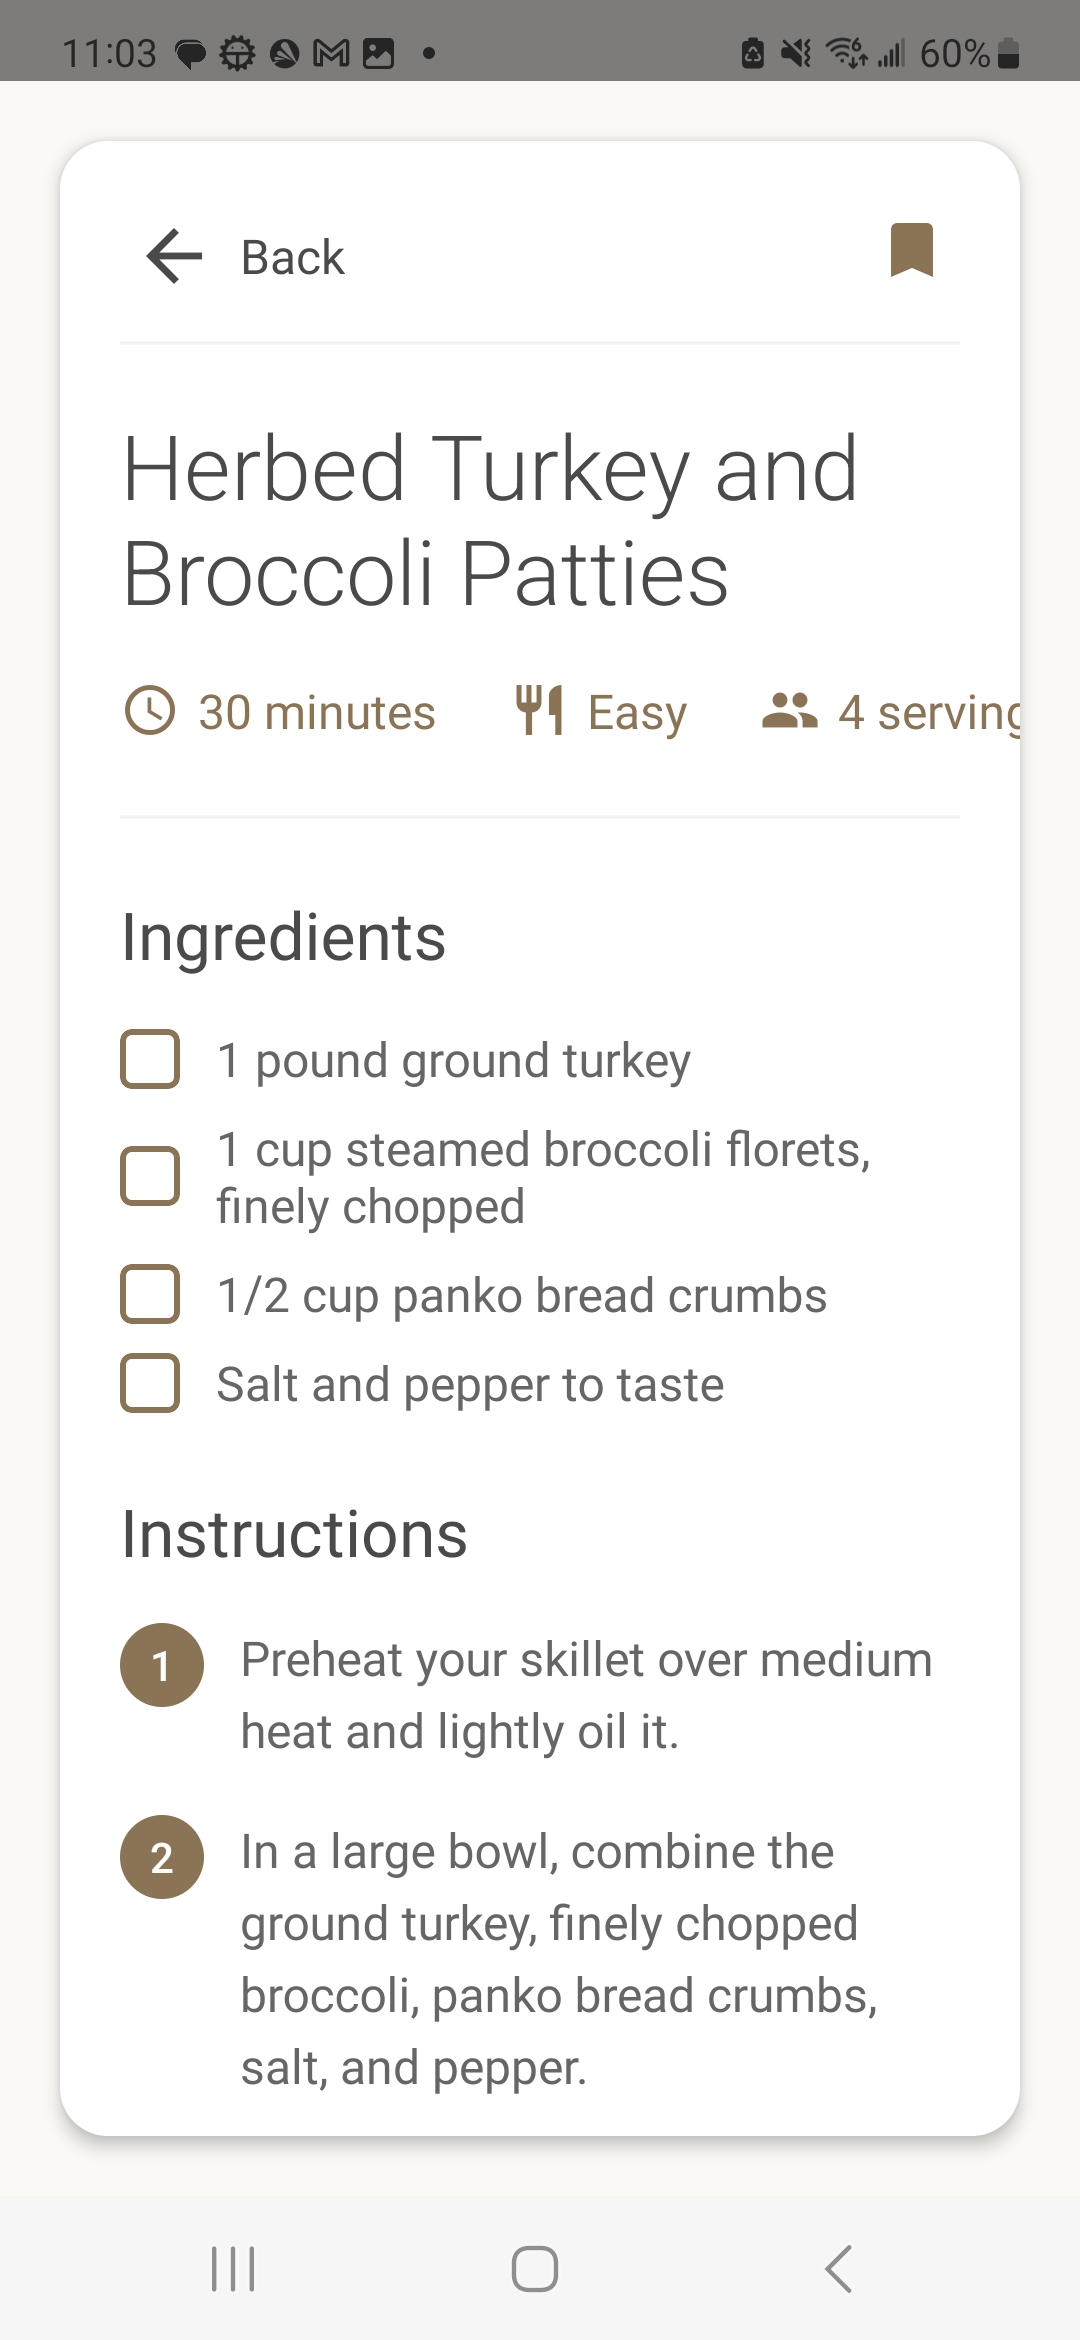Open the Gmail notification icon in the status bar
Screen dimensions: 1080x2340
click(332, 53)
